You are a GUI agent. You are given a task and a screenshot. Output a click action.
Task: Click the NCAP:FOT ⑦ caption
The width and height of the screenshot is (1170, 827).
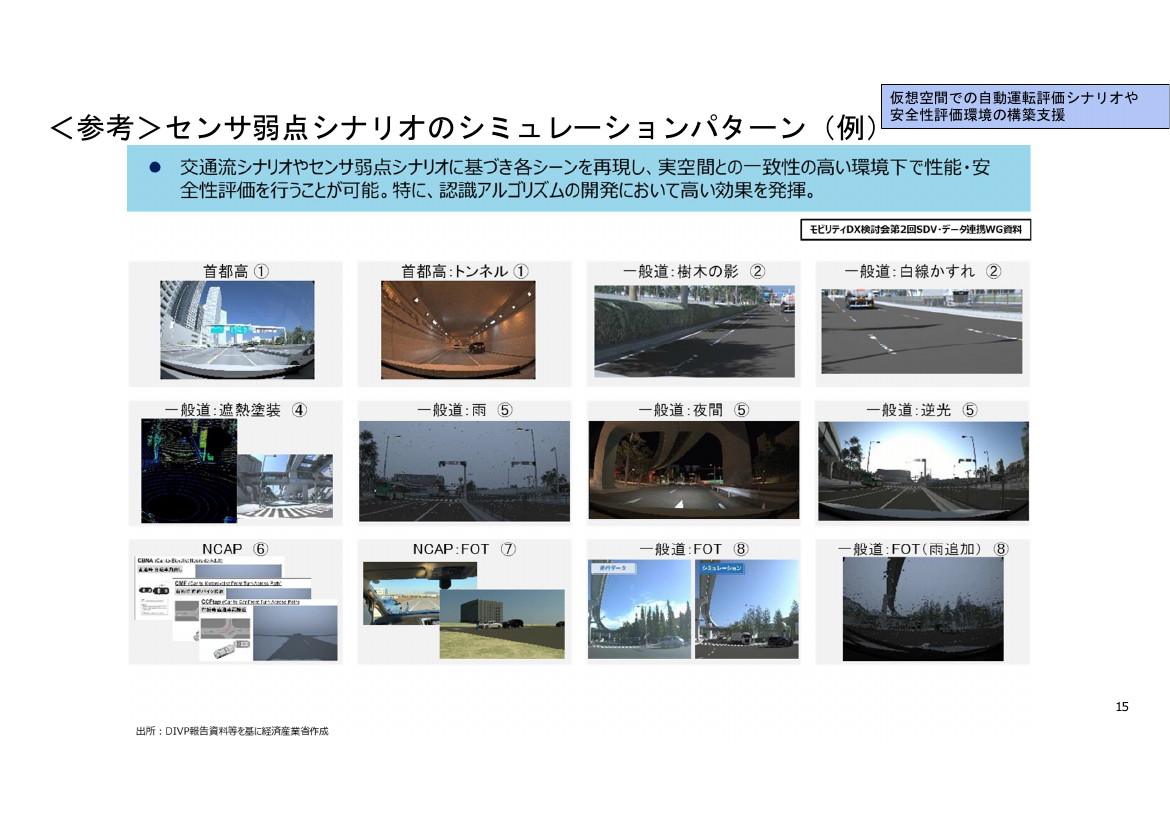(x=464, y=549)
